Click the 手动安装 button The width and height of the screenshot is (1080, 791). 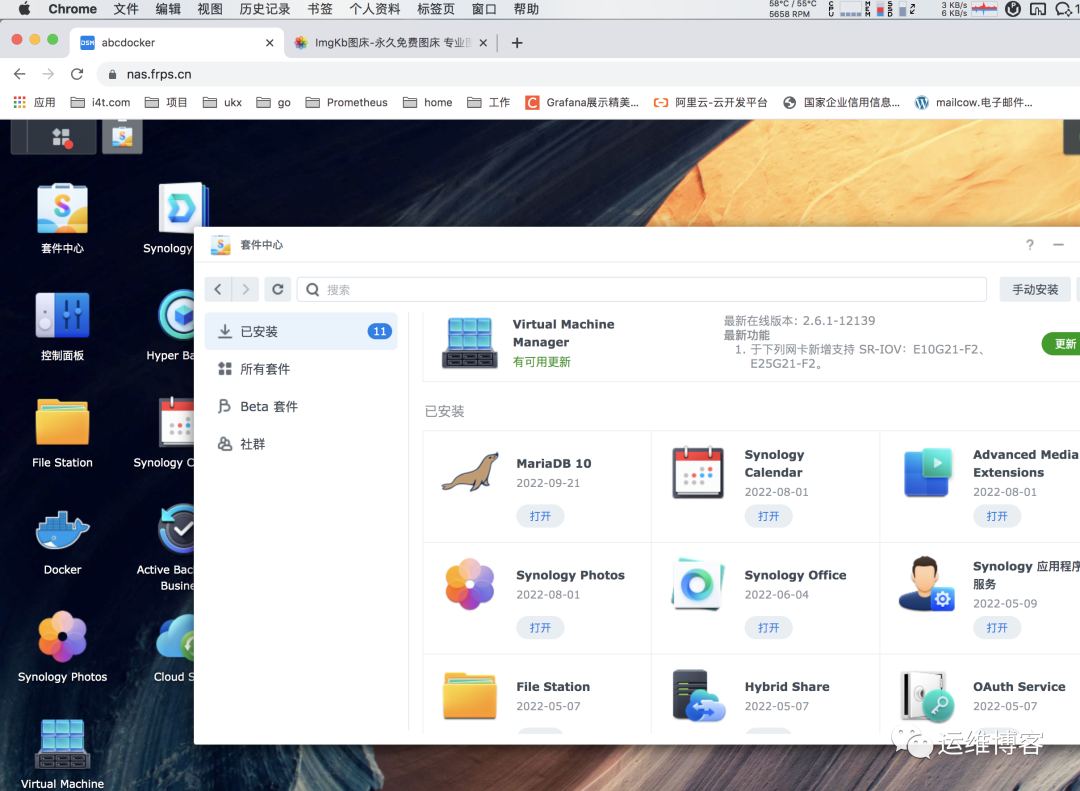1035,289
